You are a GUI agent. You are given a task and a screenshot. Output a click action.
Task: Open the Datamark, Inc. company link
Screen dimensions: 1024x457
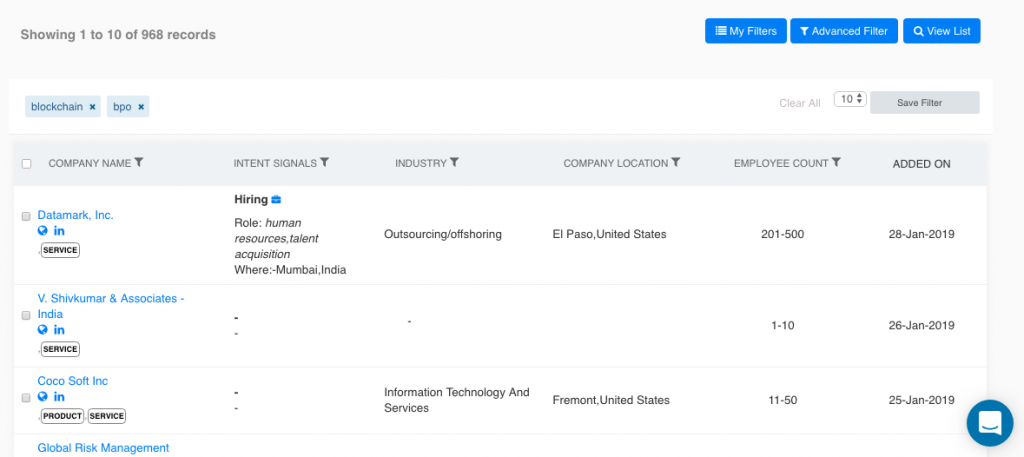(75, 215)
